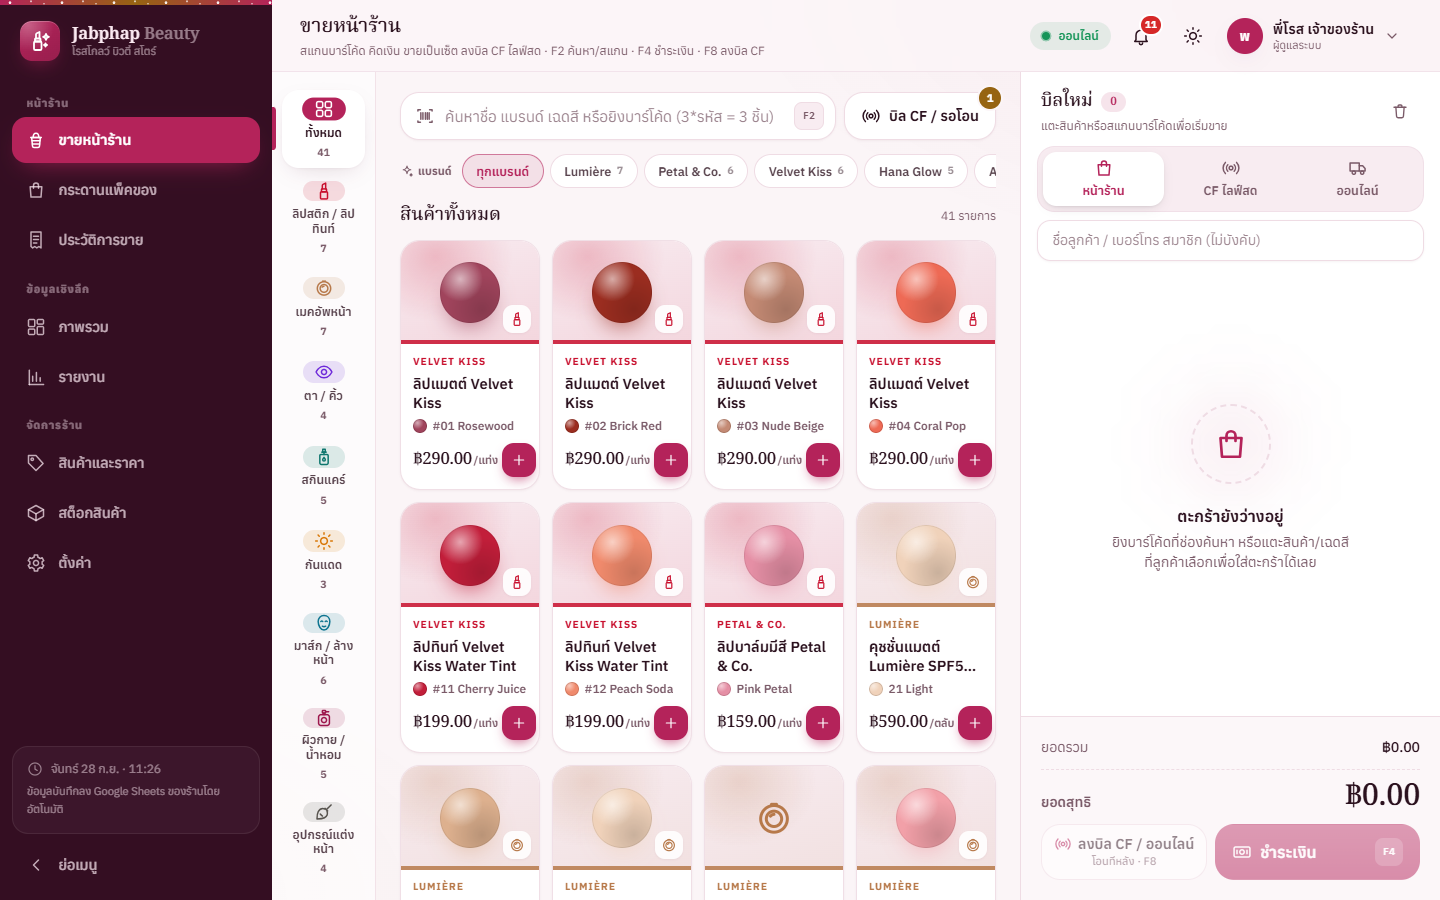Clear the bill with trash icon
The image size is (1440, 900).
[x=1400, y=111]
